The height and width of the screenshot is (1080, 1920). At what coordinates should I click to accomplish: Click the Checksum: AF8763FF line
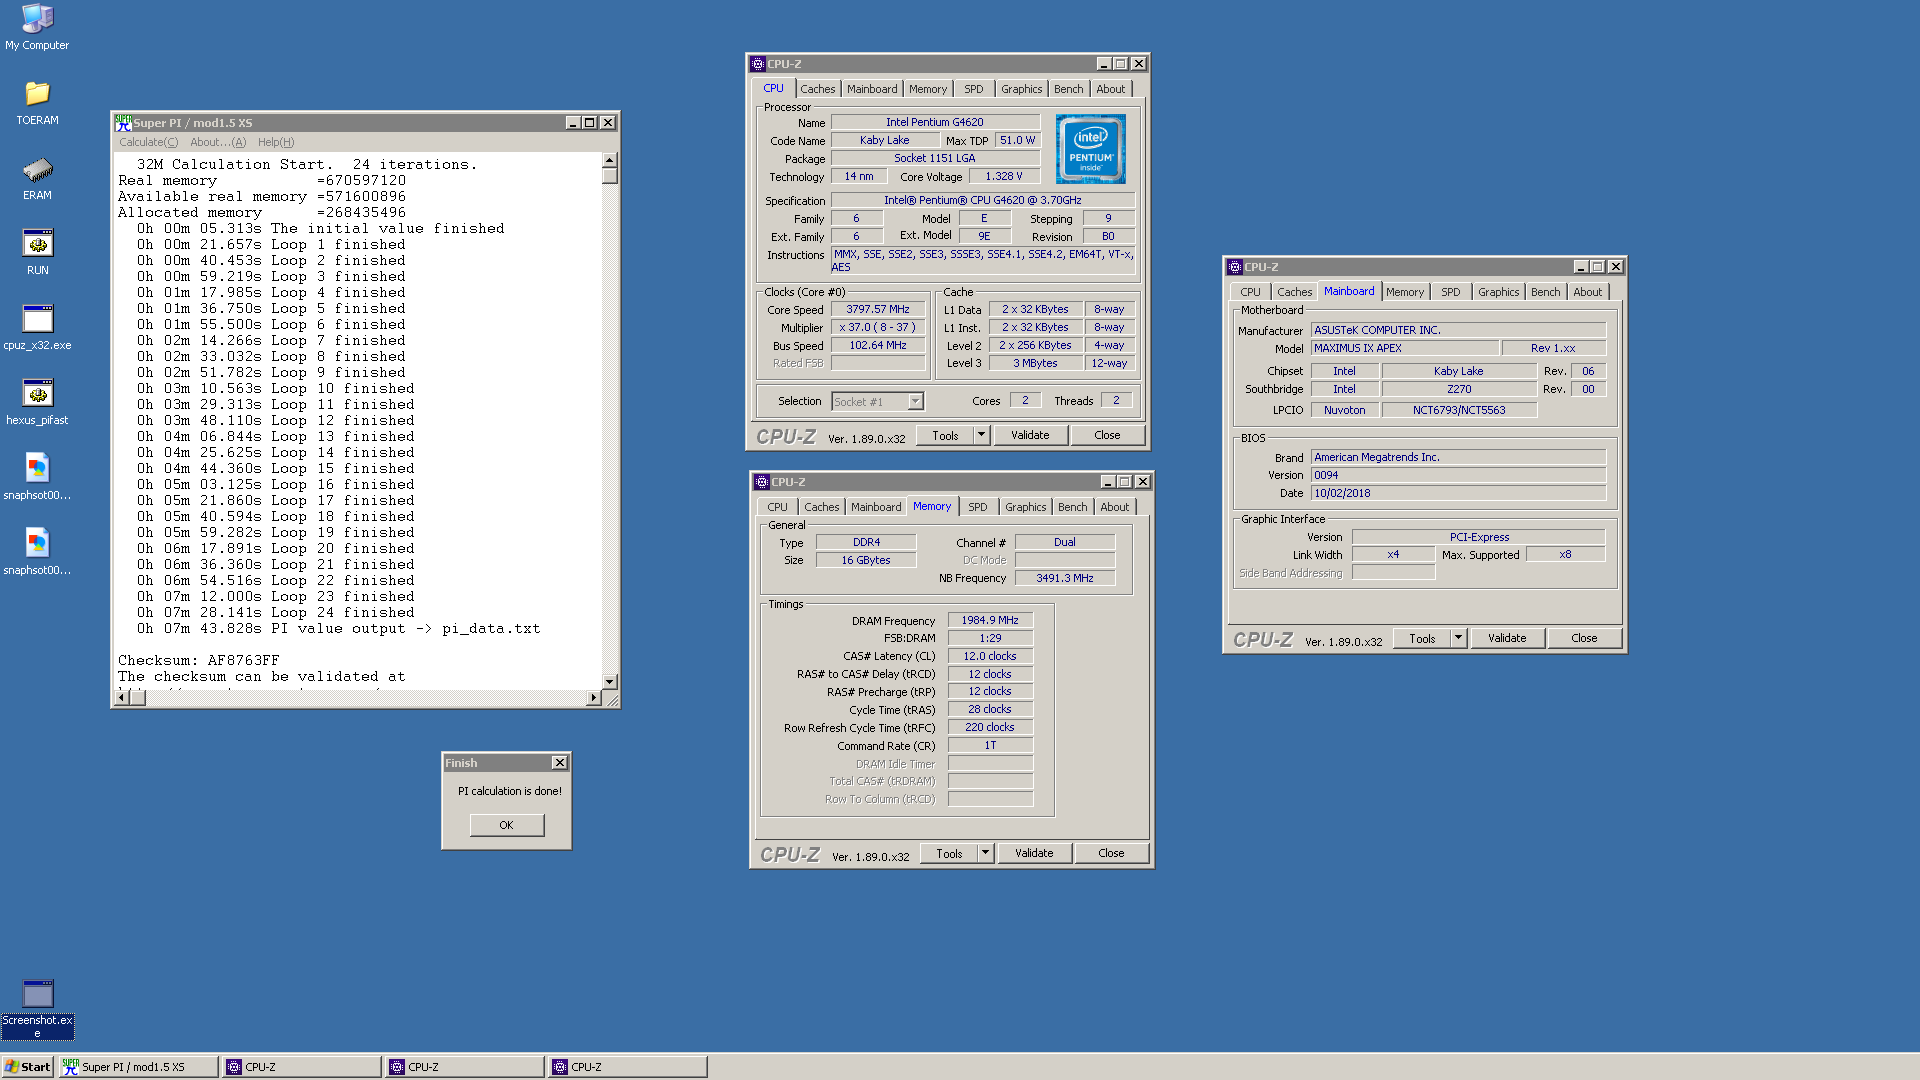tap(199, 661)
